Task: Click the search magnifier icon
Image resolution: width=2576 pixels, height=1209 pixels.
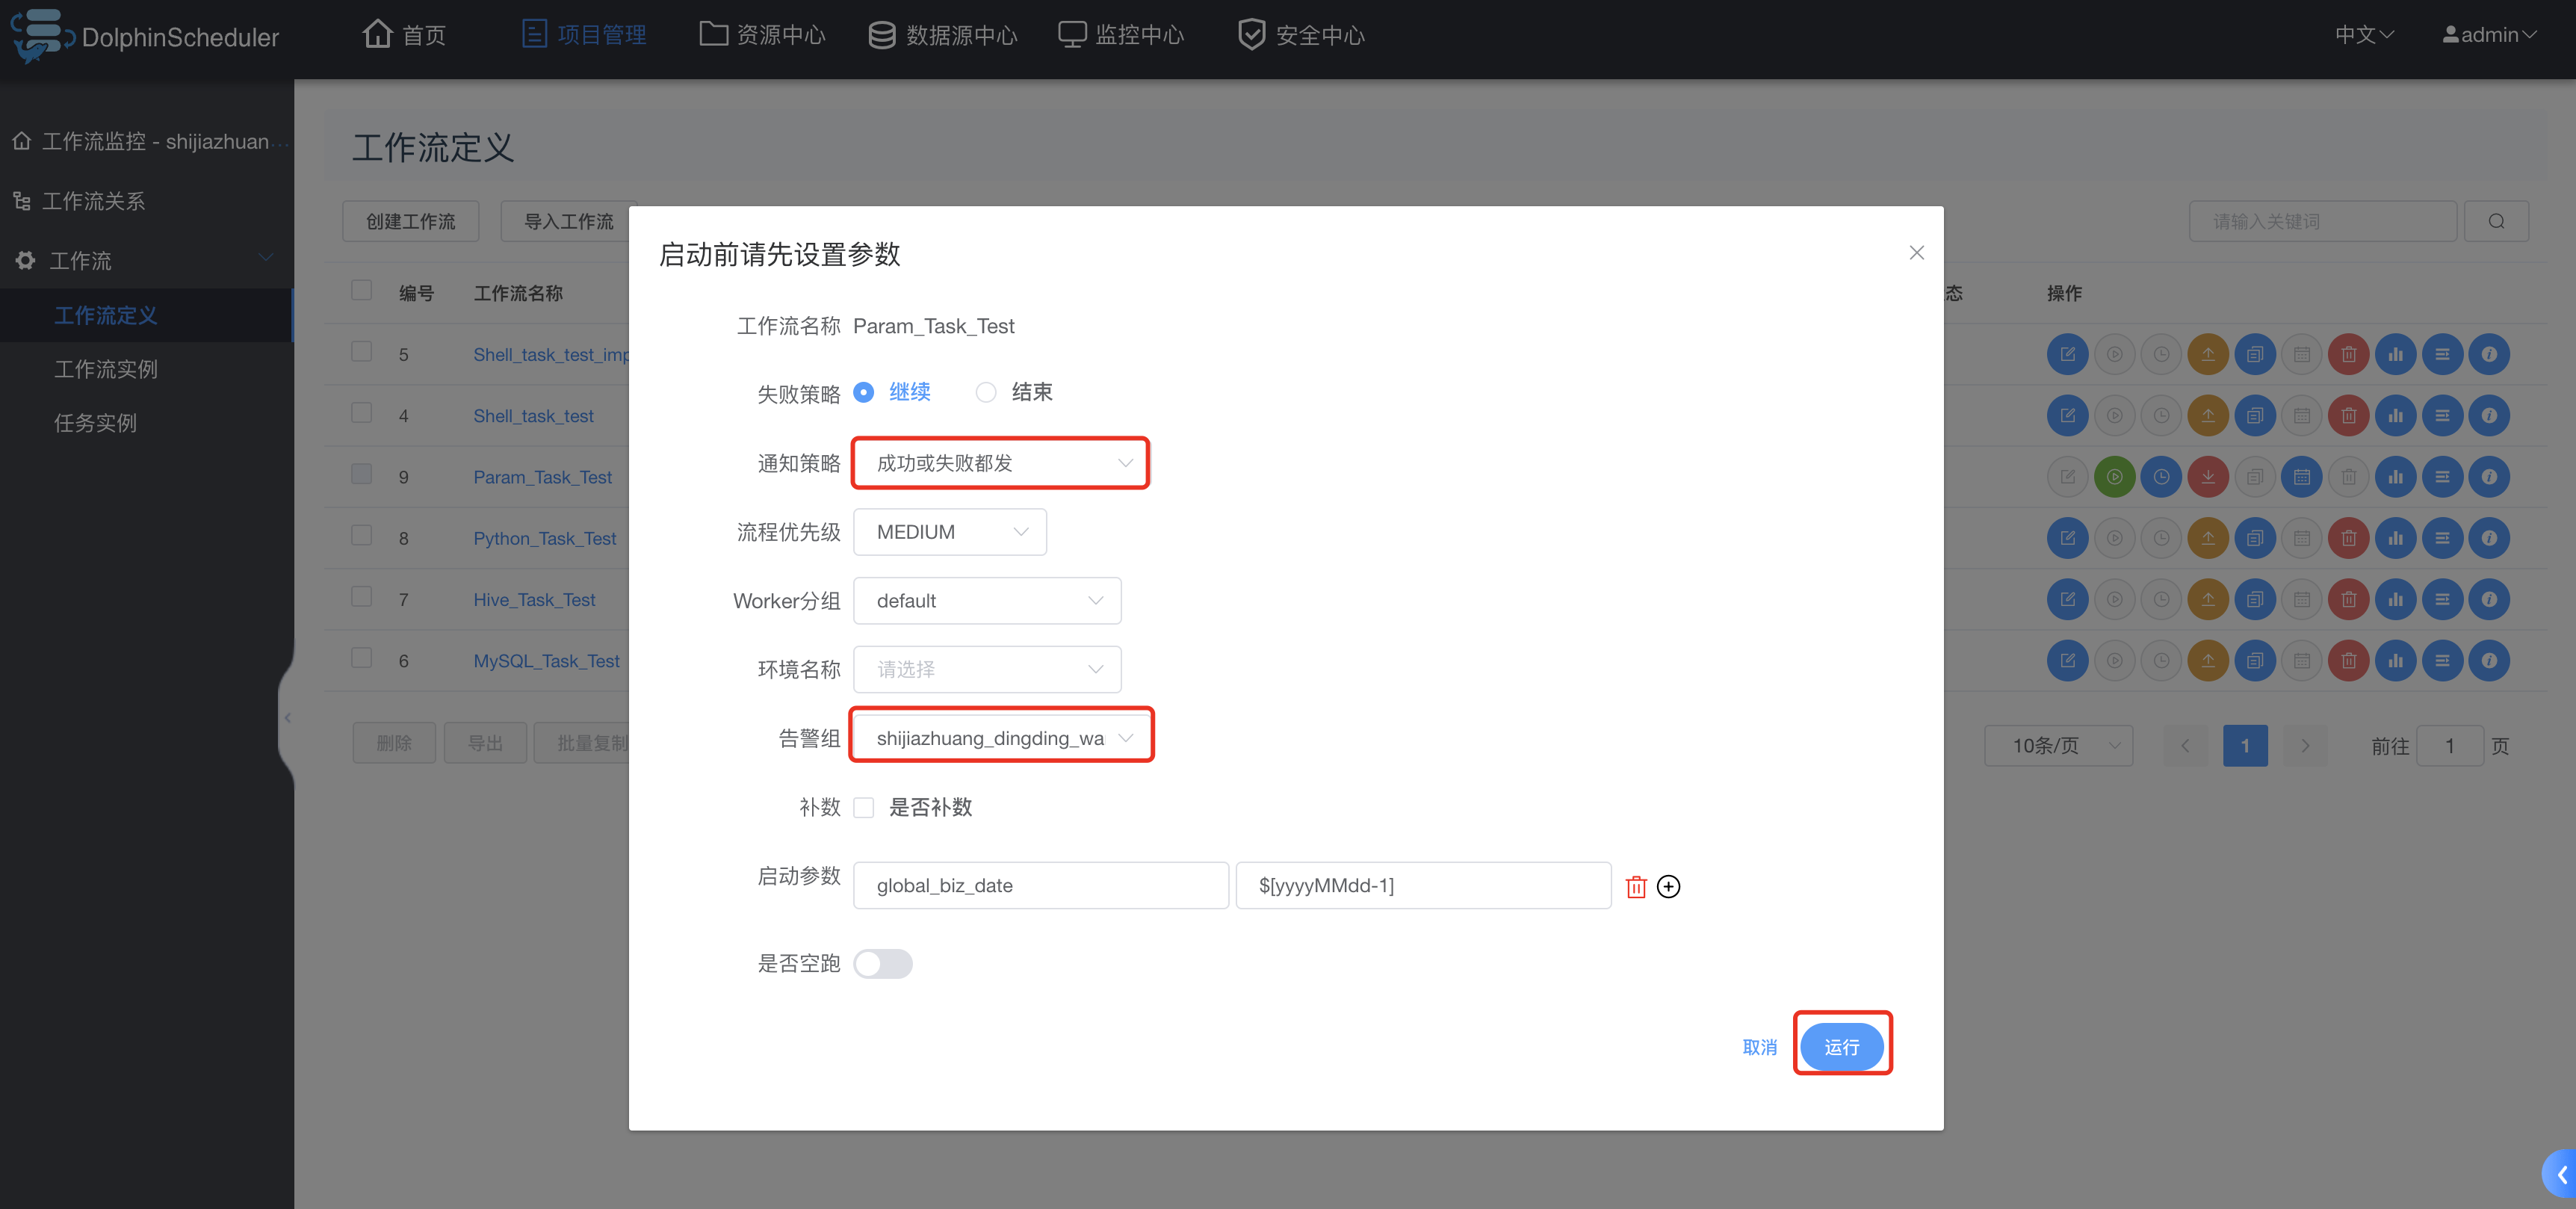Action: coord(2496,221)
